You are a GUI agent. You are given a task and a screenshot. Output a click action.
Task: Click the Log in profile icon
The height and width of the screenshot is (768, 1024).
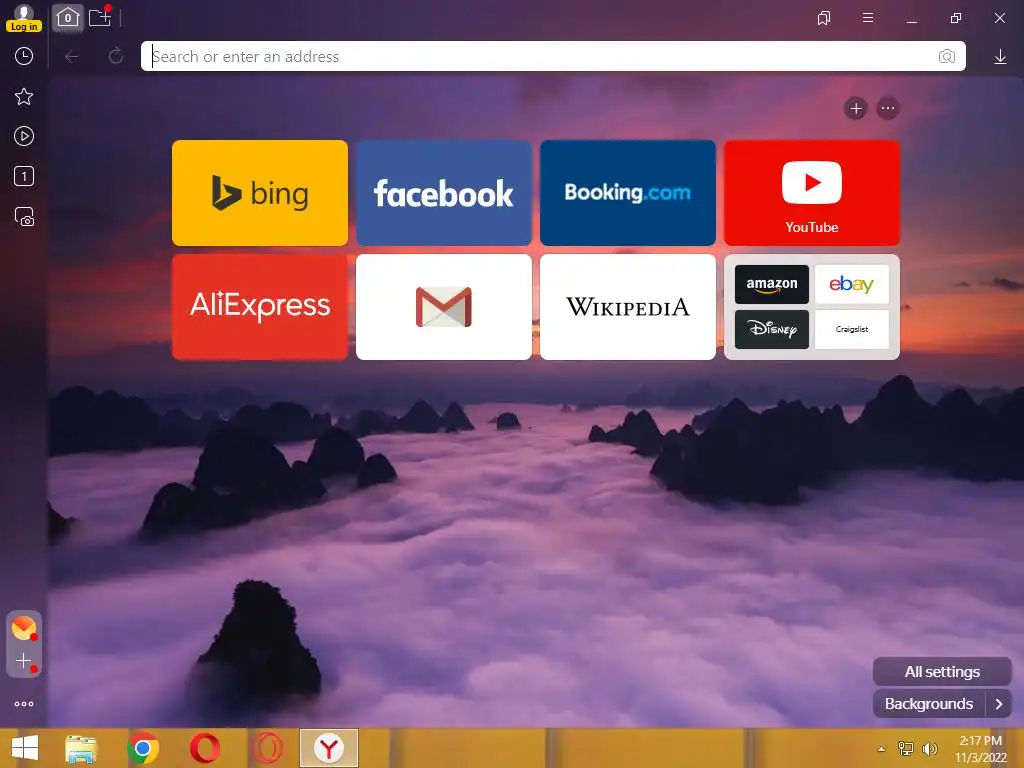(x=24, y=18)
